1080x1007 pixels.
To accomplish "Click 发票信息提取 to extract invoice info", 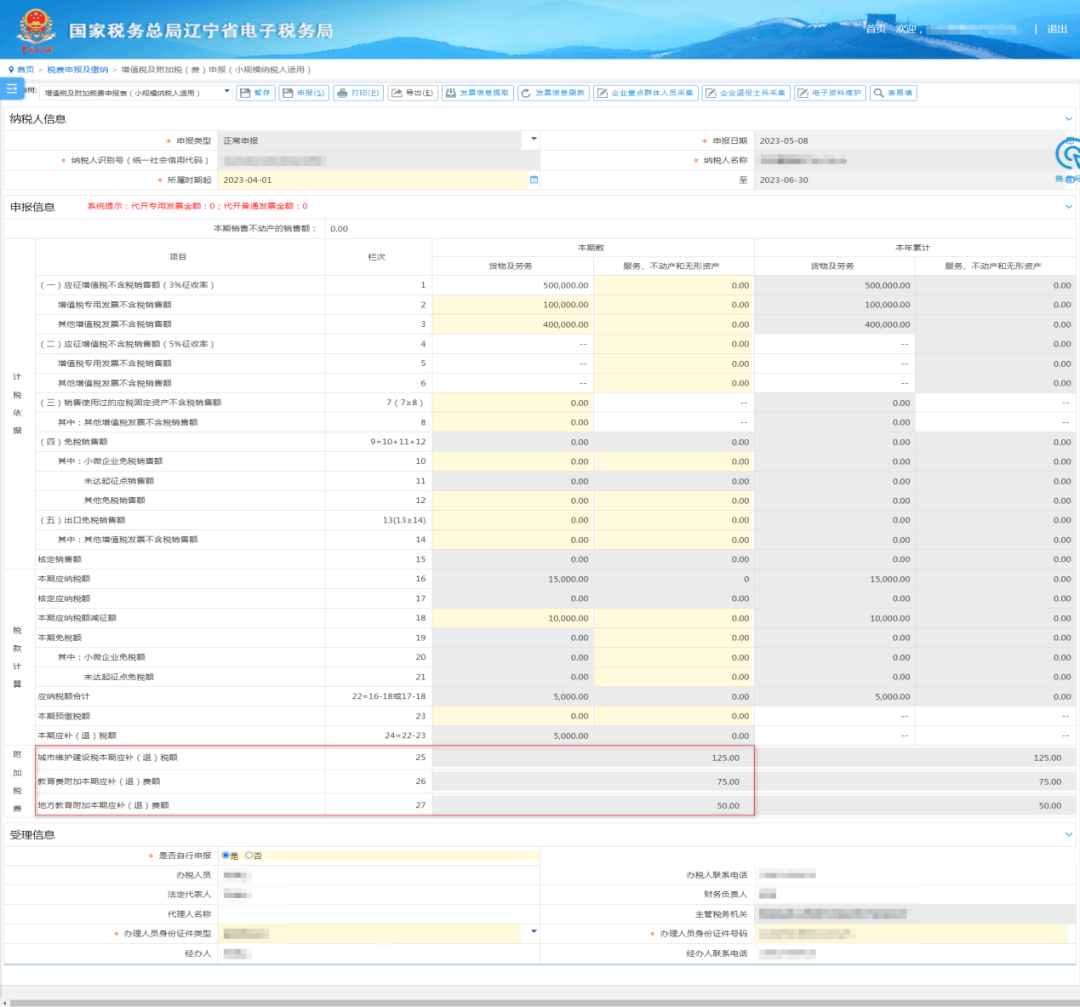I will (x=477, y=93).
